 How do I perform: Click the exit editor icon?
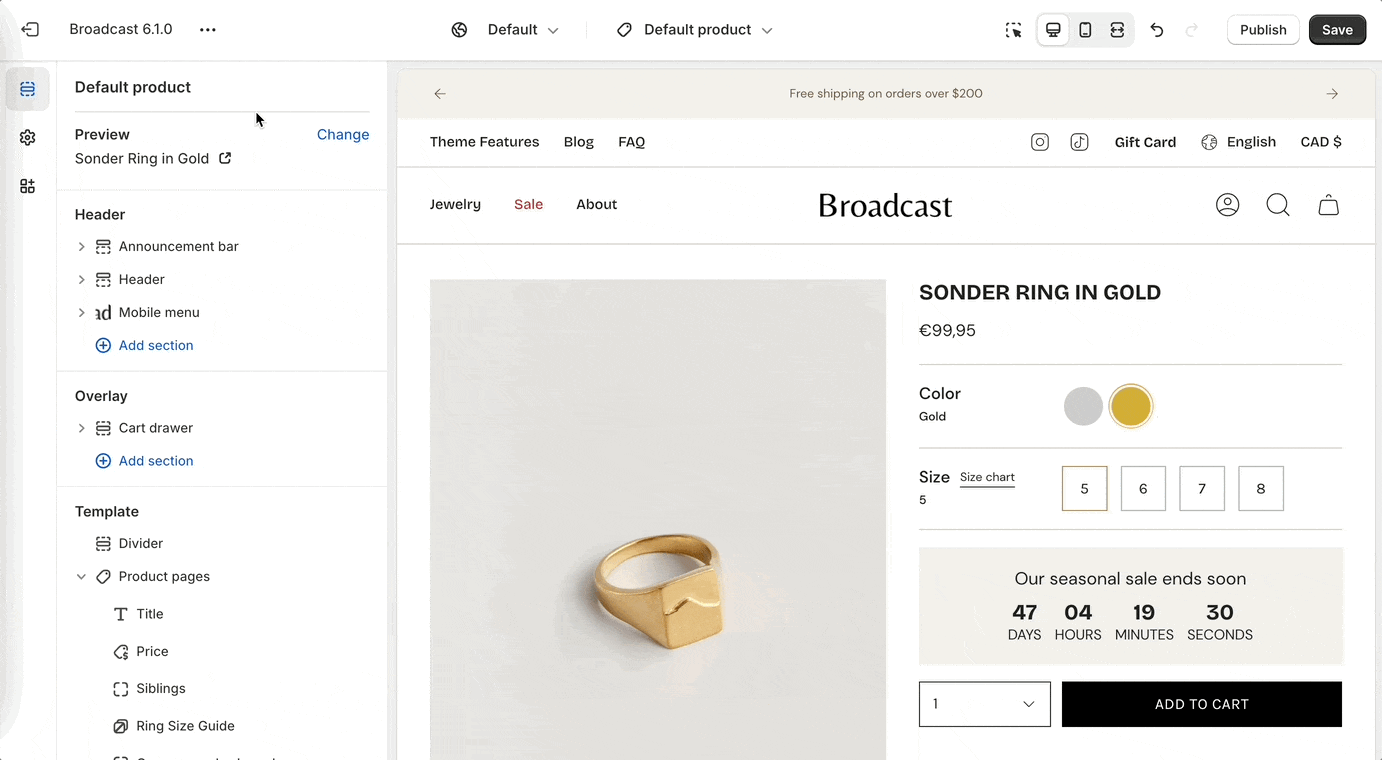coord(30,30)
